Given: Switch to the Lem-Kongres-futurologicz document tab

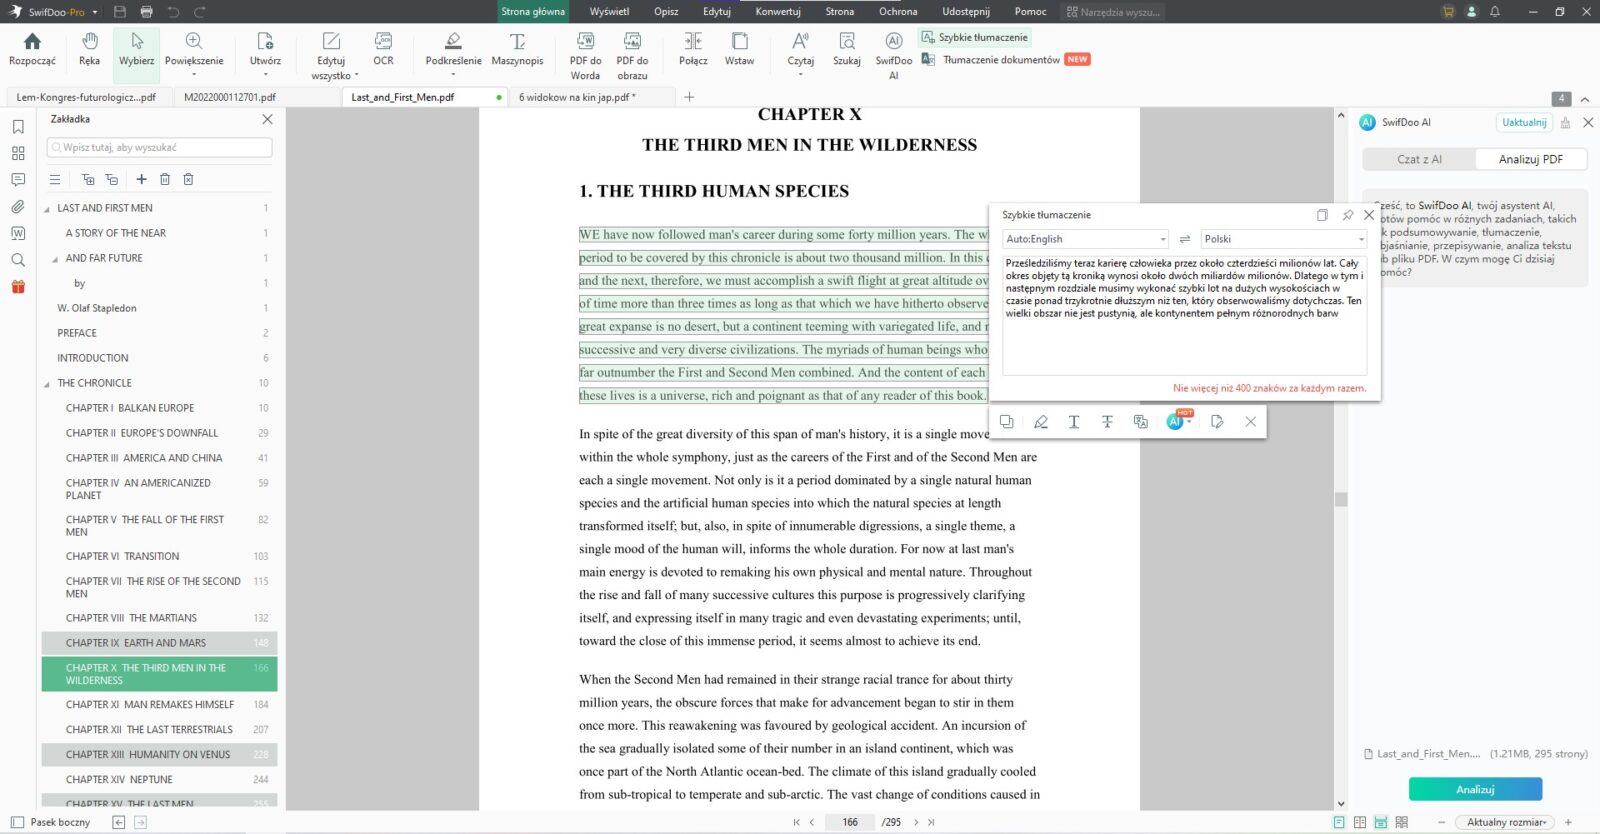Looking at the screenshot, I should pyautogui.click(x=86, y=97).
